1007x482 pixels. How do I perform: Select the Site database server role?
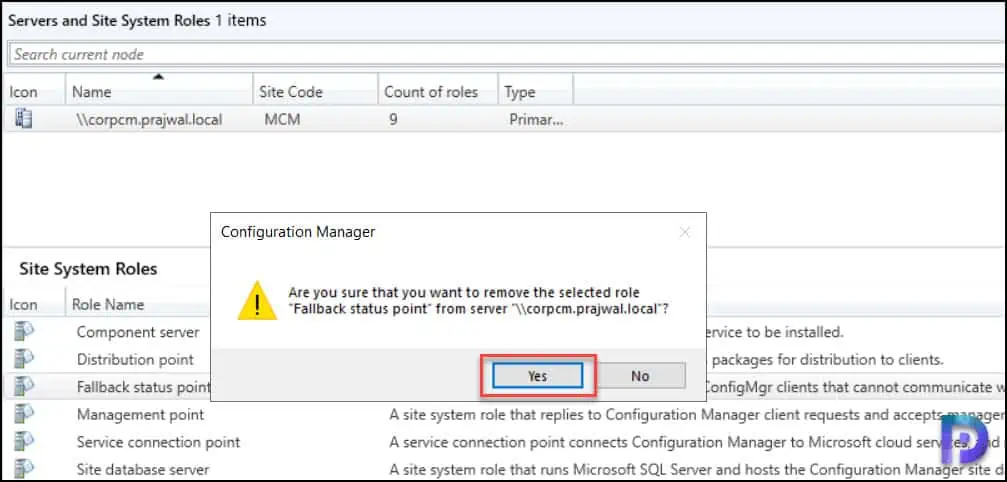coord(143,470)
